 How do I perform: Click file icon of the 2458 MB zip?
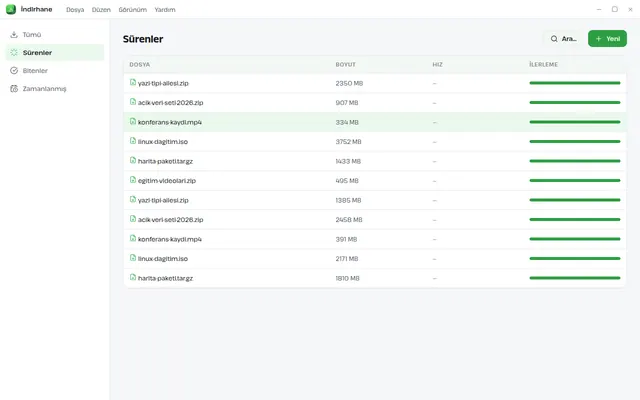pos(133,219)
